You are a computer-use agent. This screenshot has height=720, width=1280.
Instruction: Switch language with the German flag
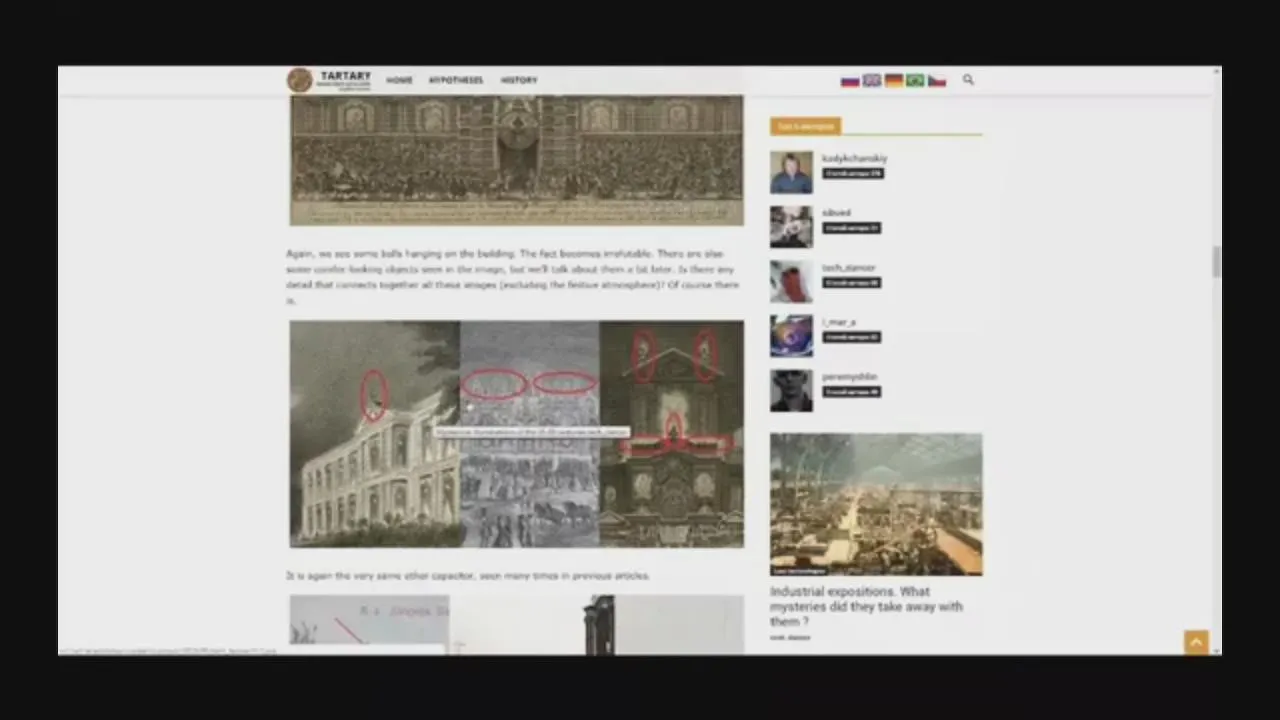click(x=893, y=80)
